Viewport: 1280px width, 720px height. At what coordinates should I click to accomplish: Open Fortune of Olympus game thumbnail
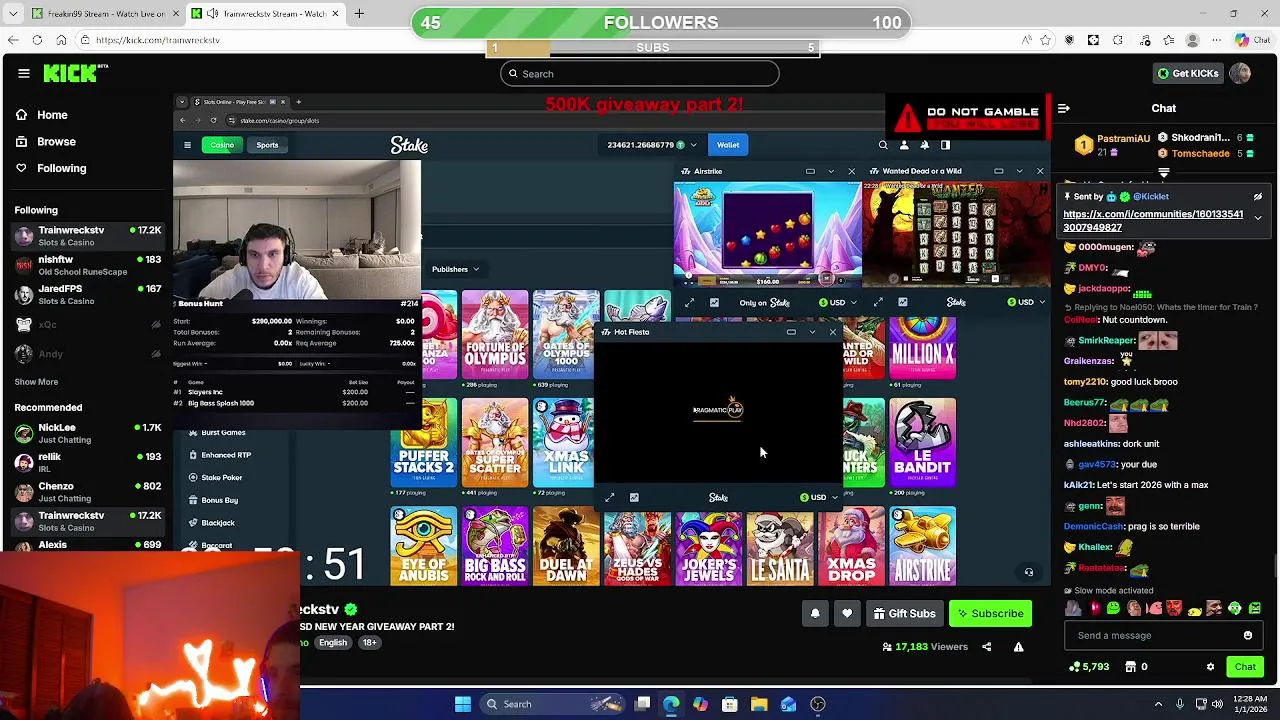click(x=495, y=334)
